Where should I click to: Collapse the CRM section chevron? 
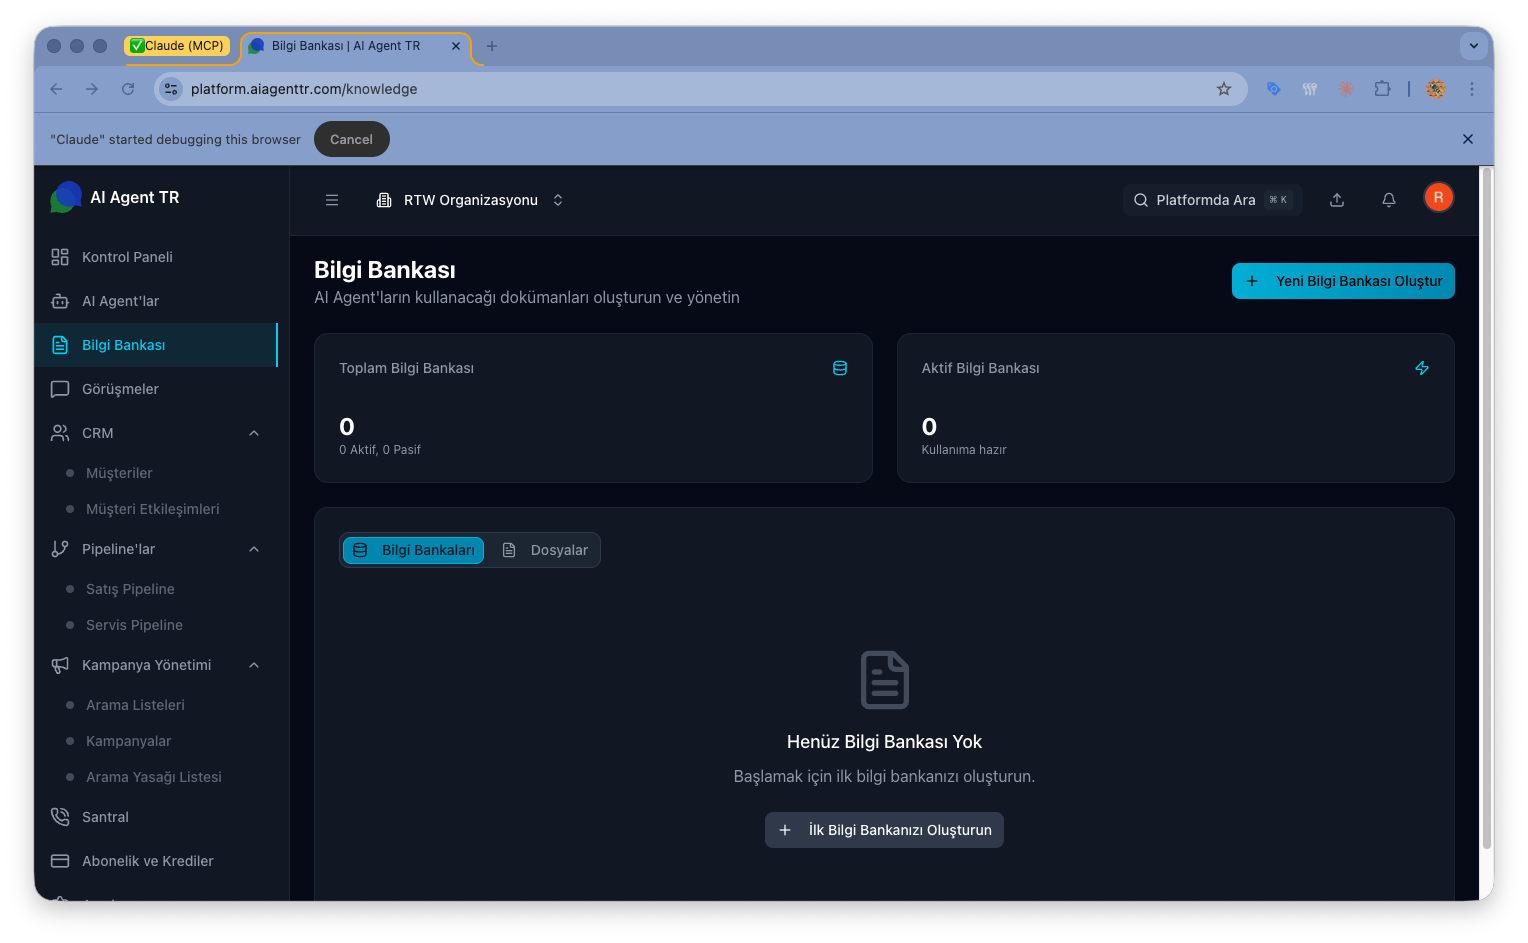(254, 433)
